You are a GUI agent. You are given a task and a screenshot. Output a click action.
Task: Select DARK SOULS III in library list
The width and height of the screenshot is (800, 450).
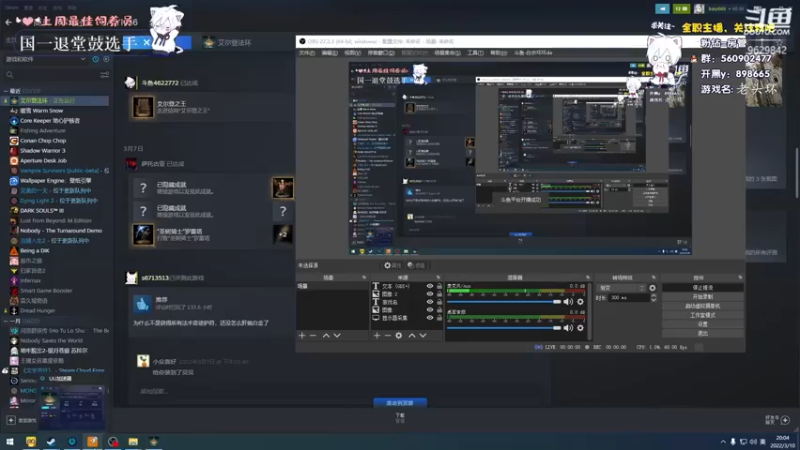pos(42,211)
